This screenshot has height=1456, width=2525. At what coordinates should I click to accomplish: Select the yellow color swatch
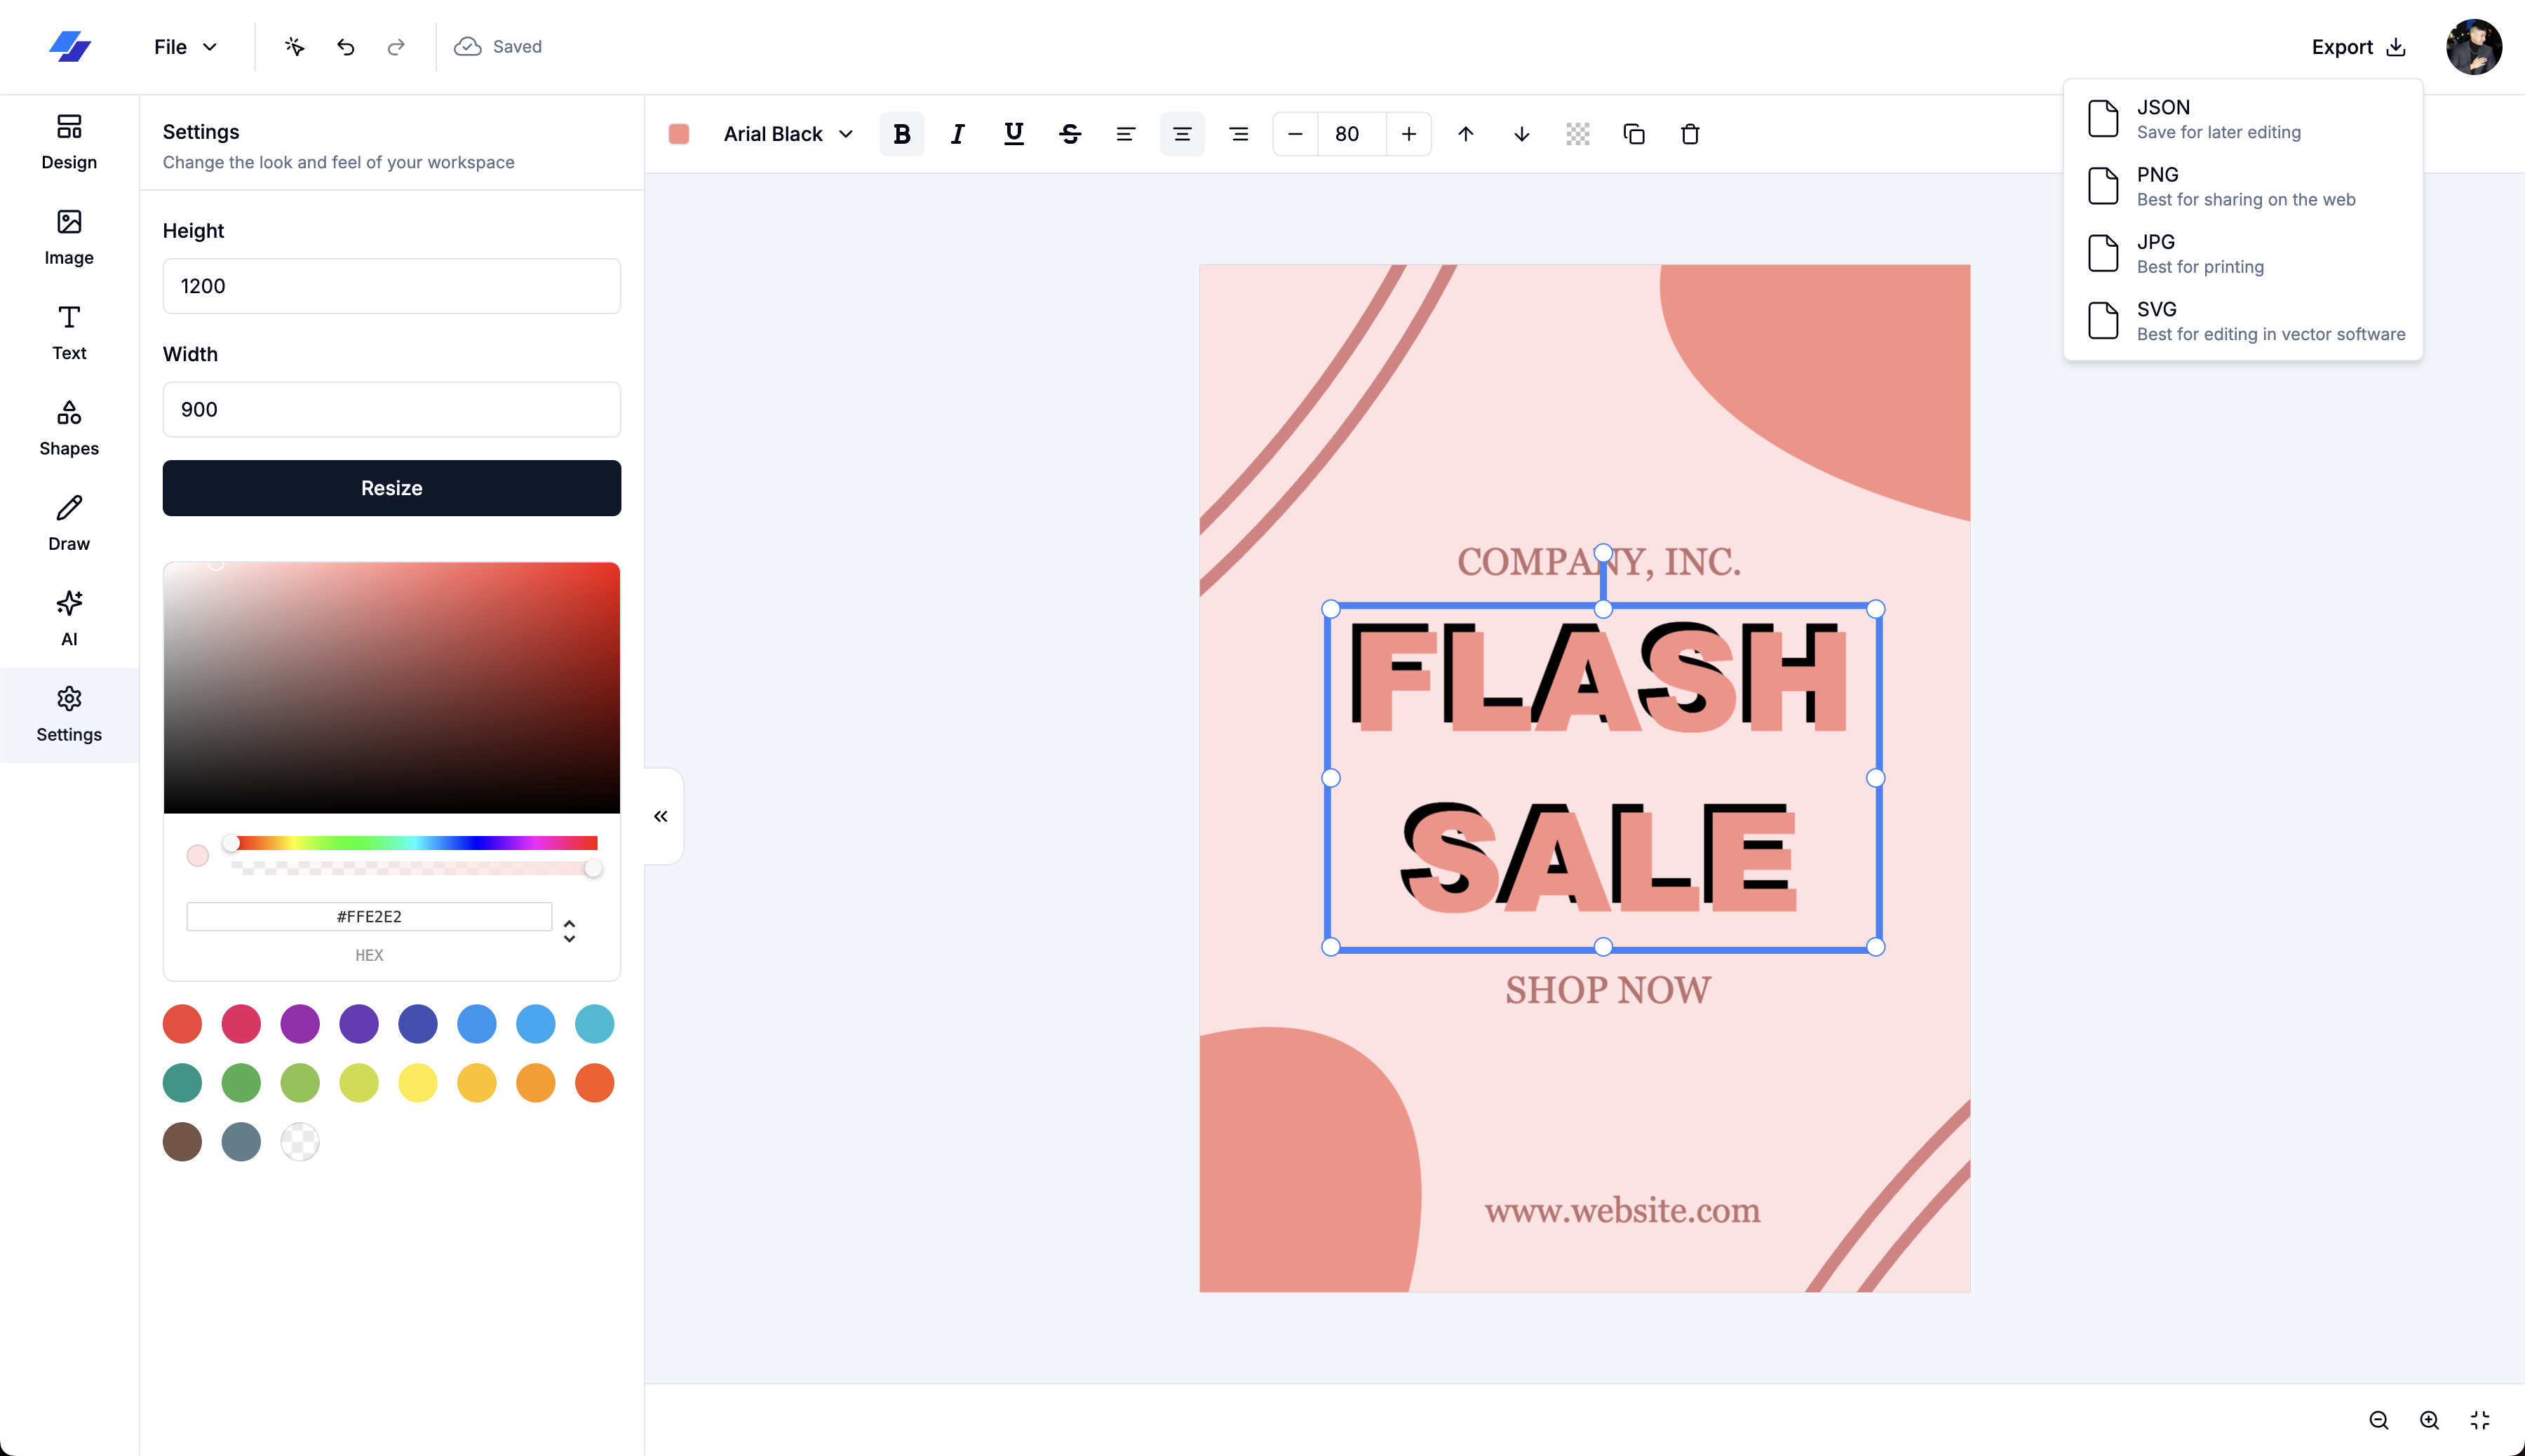click(418, 1083)
